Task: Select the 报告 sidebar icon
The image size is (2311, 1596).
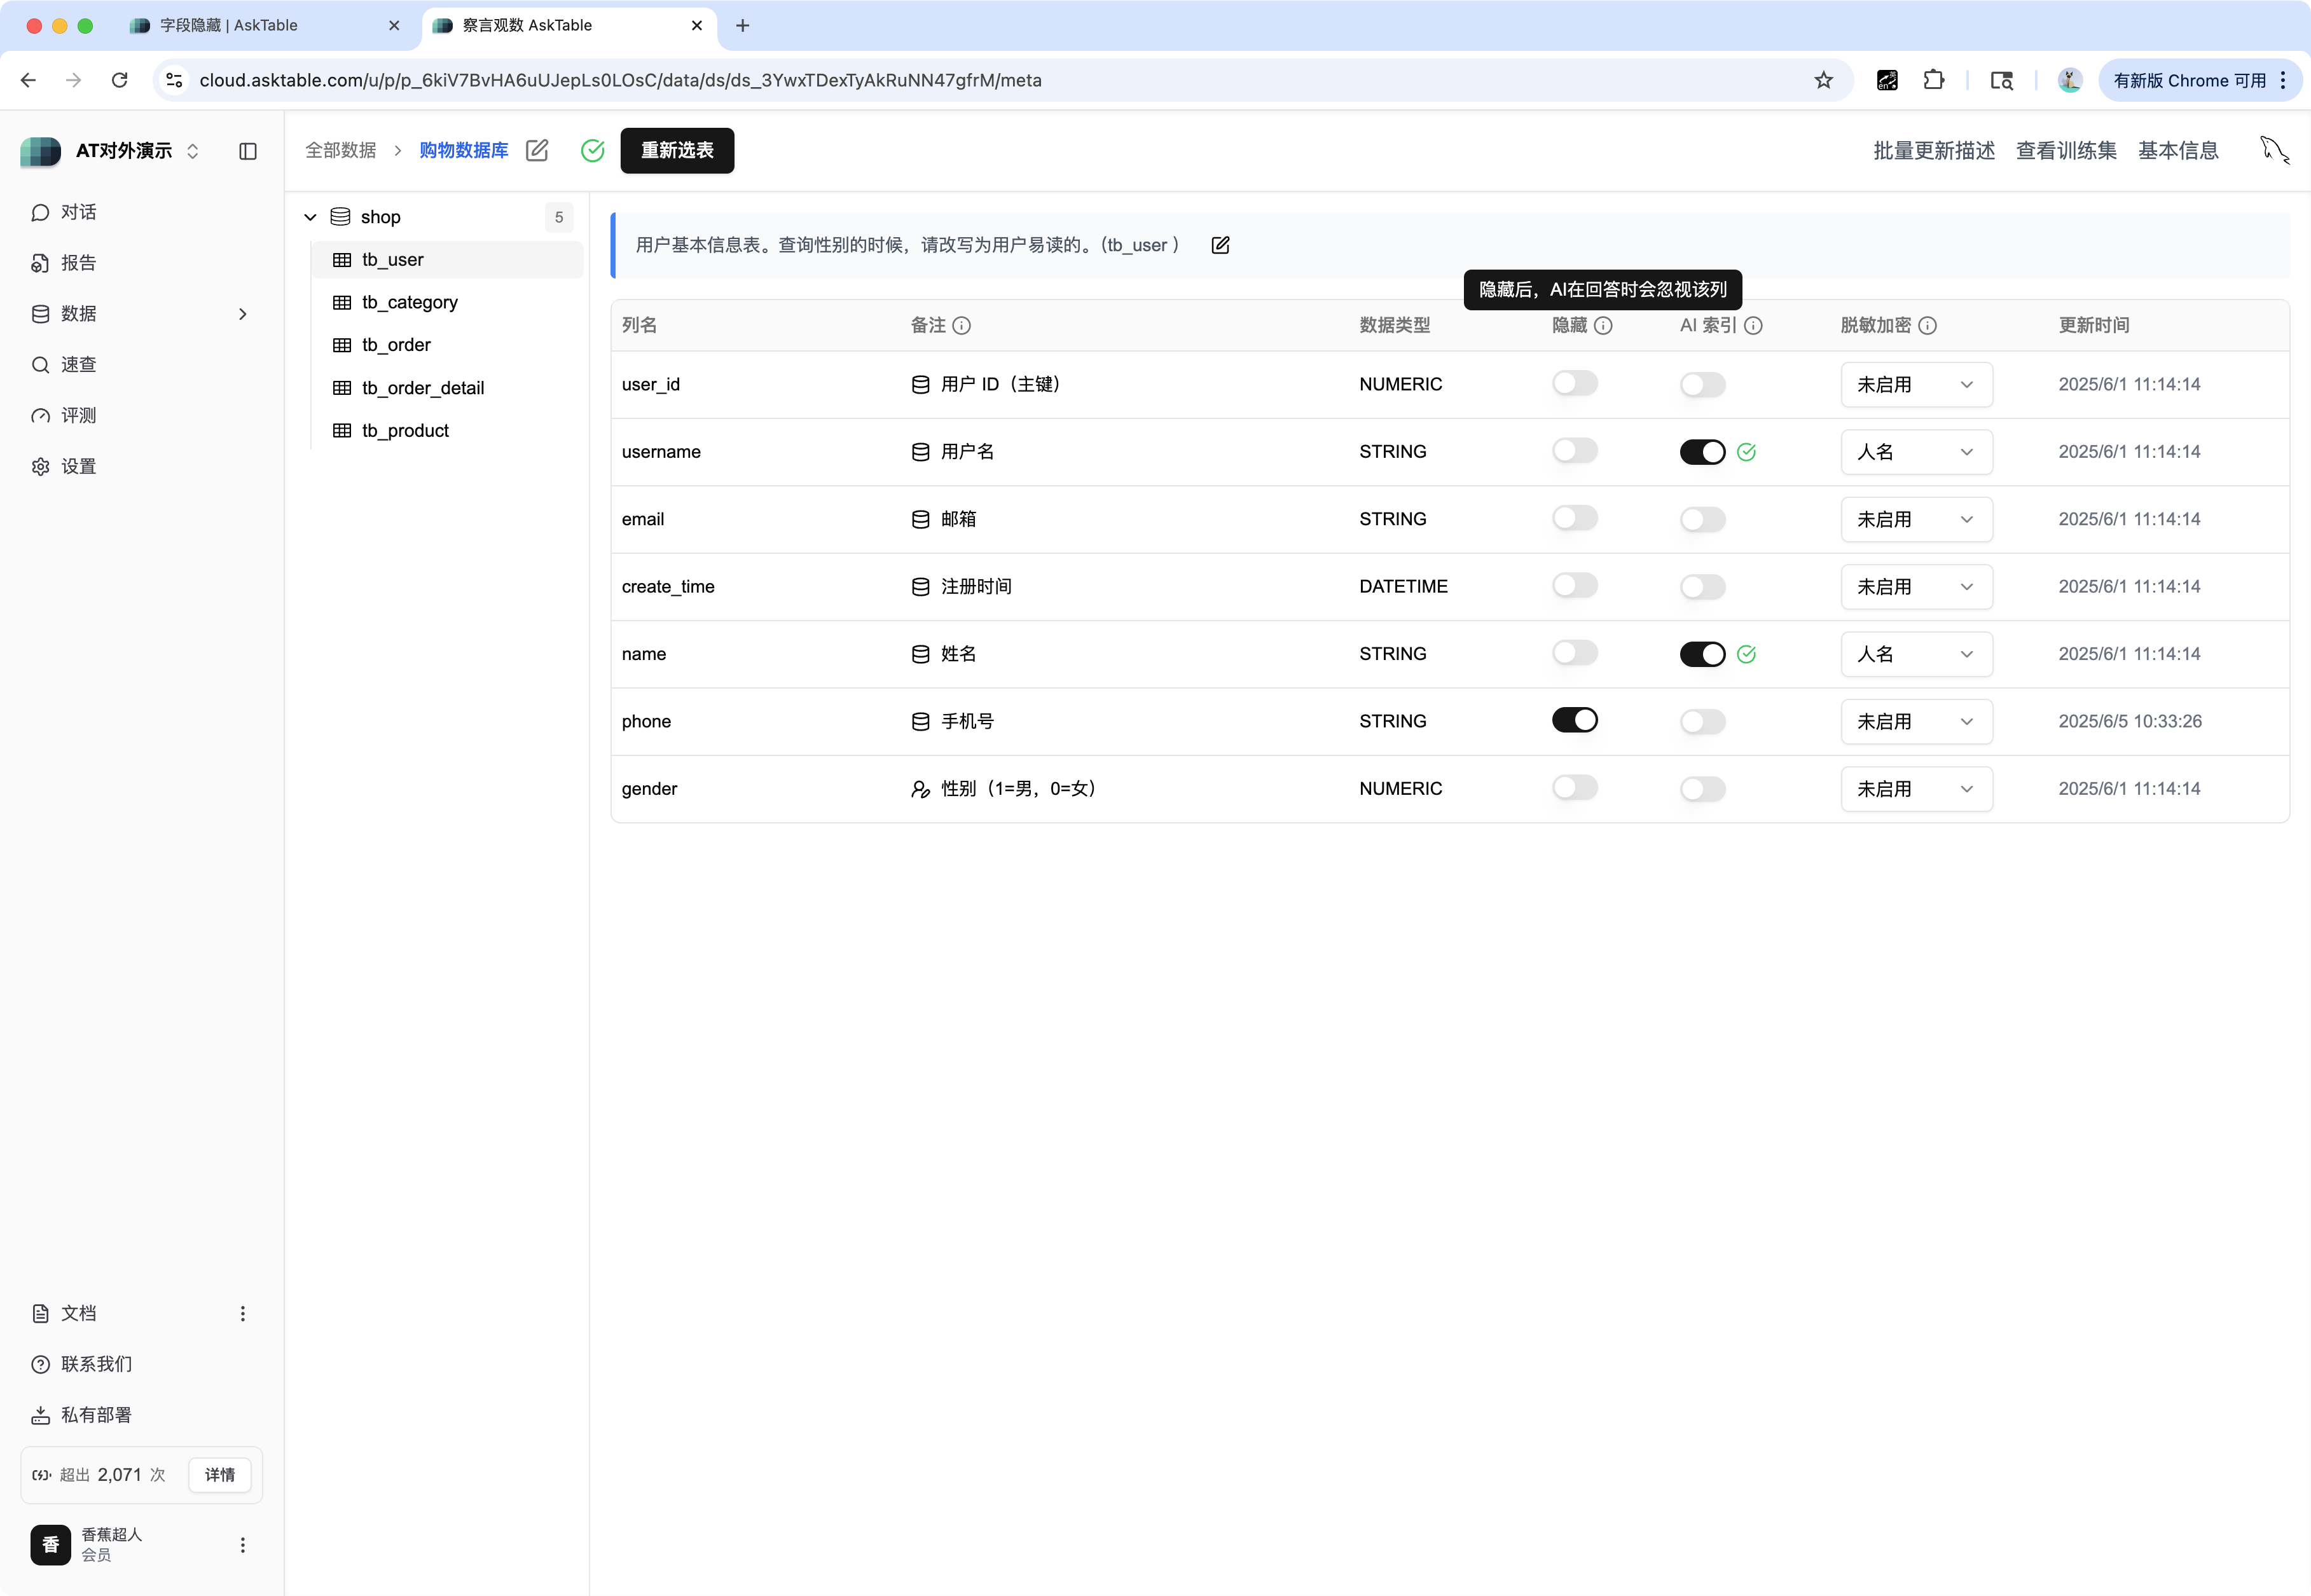Action: point(80,262)
